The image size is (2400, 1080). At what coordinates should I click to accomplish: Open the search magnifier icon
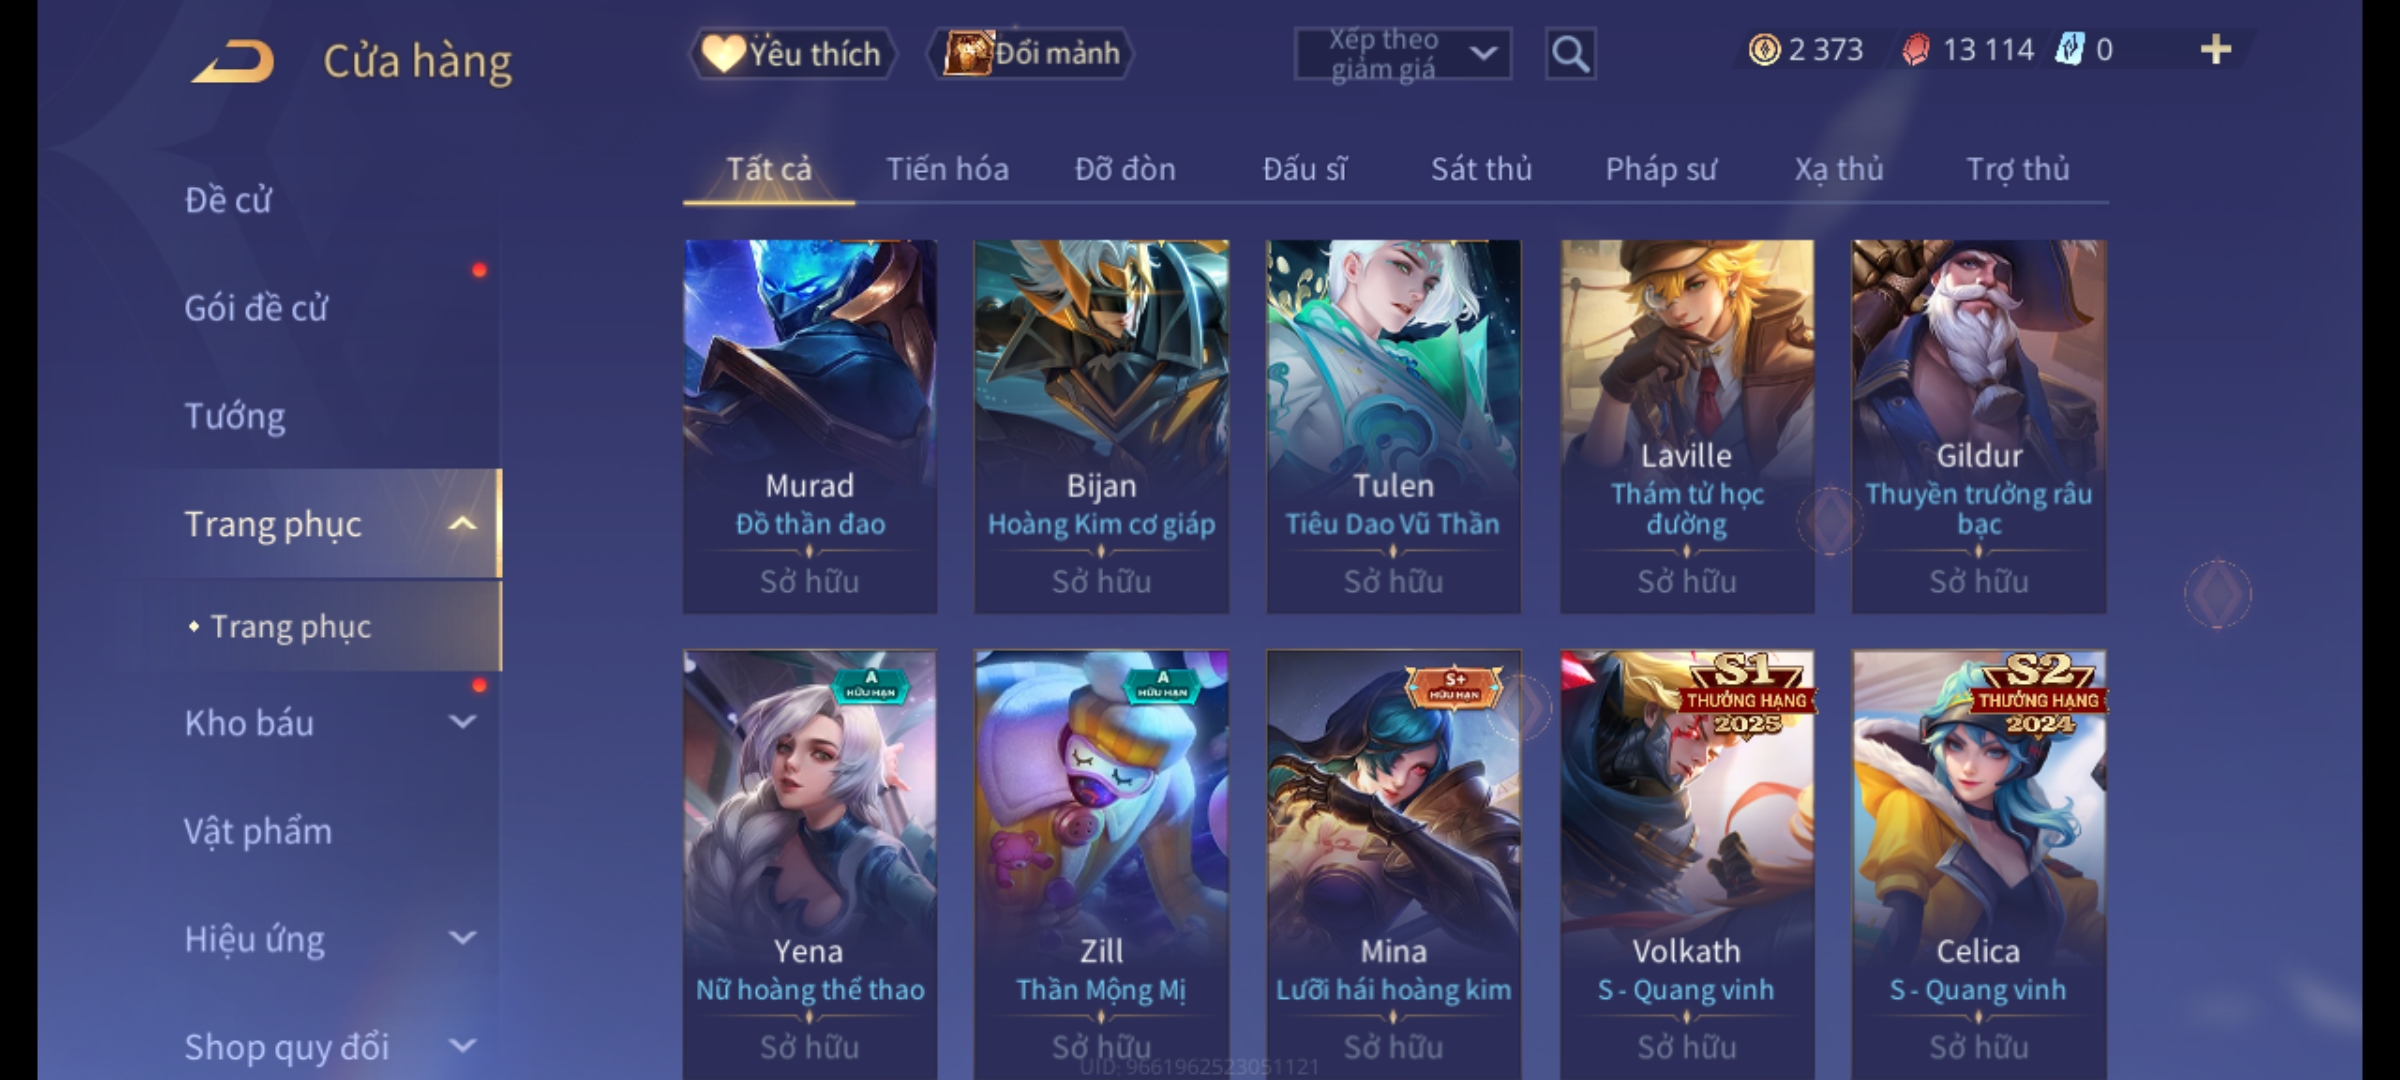tap(1570, 54)
